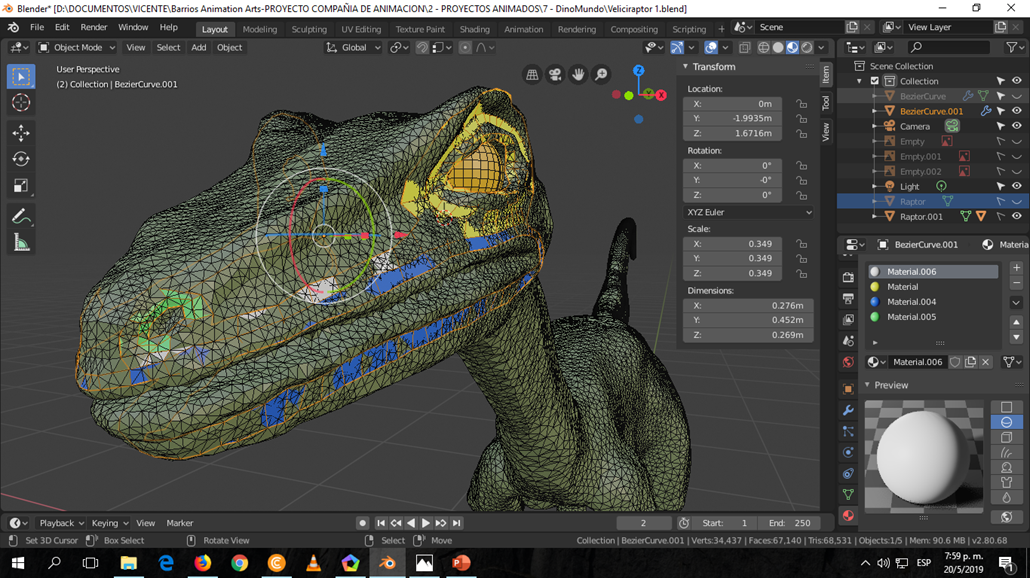
Task: Click the Add menu in viewport header
Action: (x=198, y=47)
